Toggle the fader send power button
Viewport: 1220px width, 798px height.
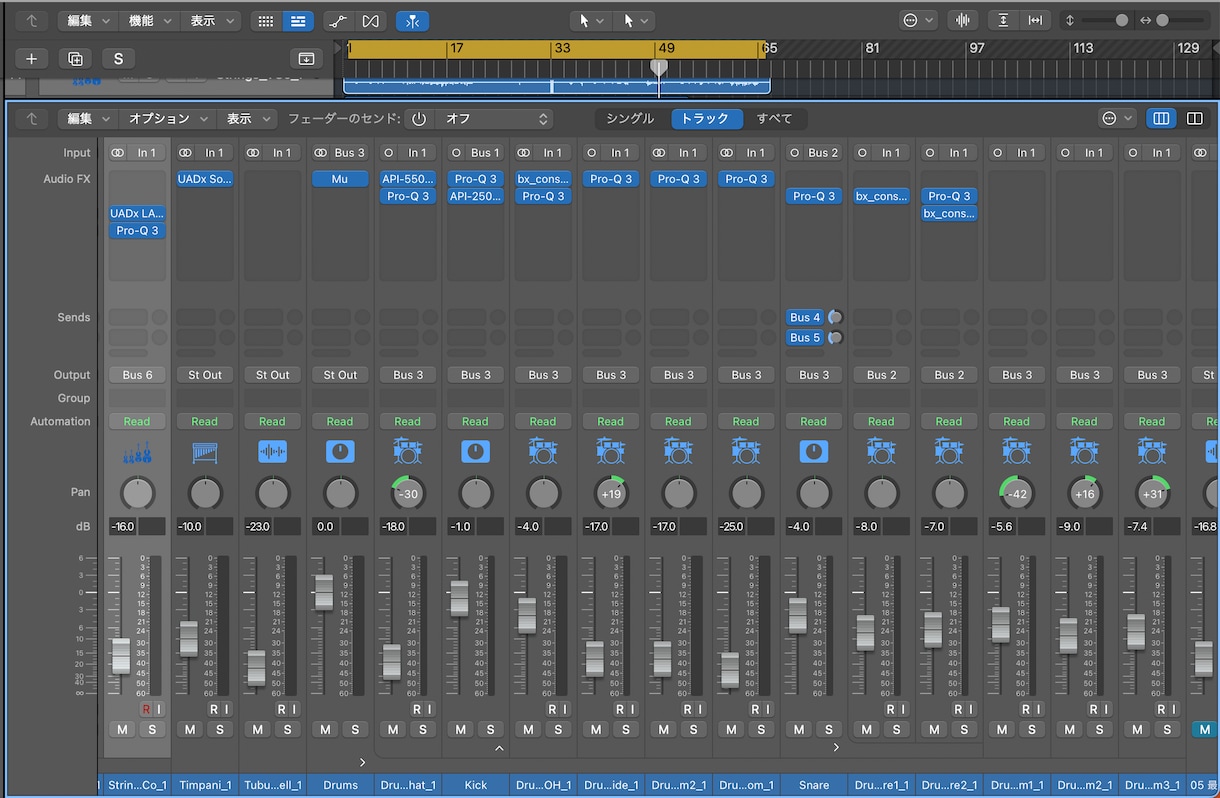[419, 118]
